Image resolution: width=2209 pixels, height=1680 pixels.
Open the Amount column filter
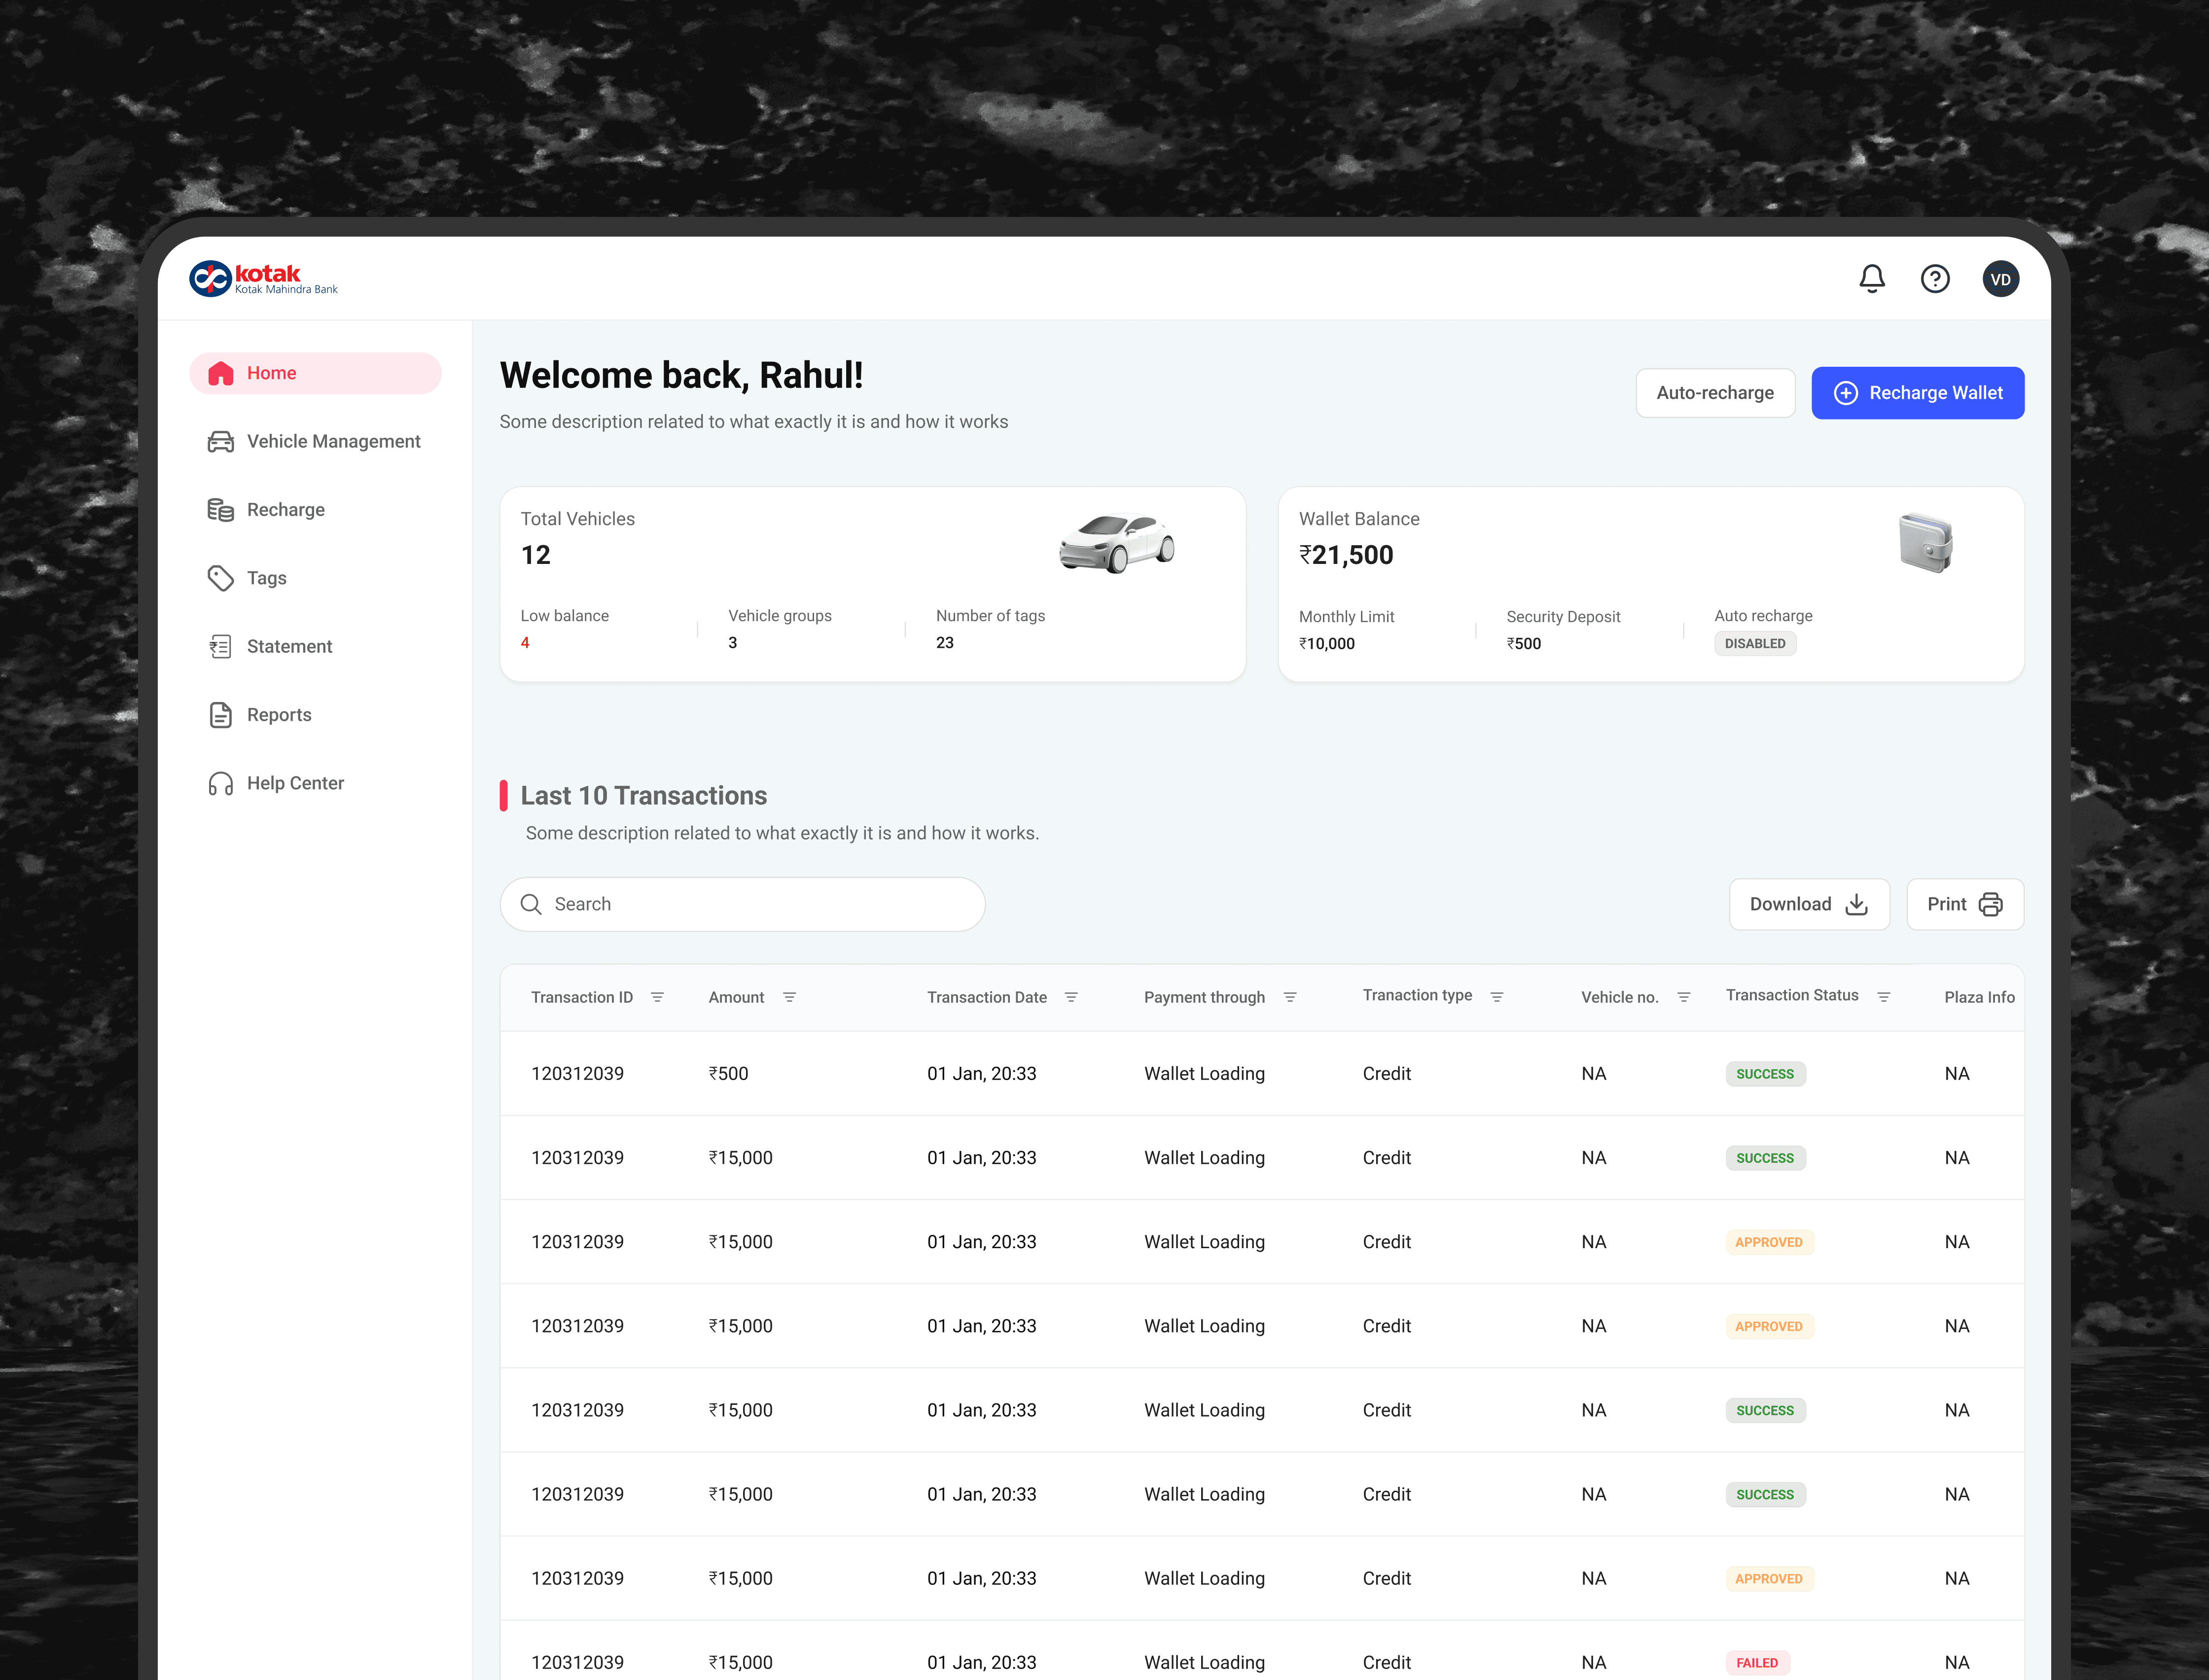(789, 997)
